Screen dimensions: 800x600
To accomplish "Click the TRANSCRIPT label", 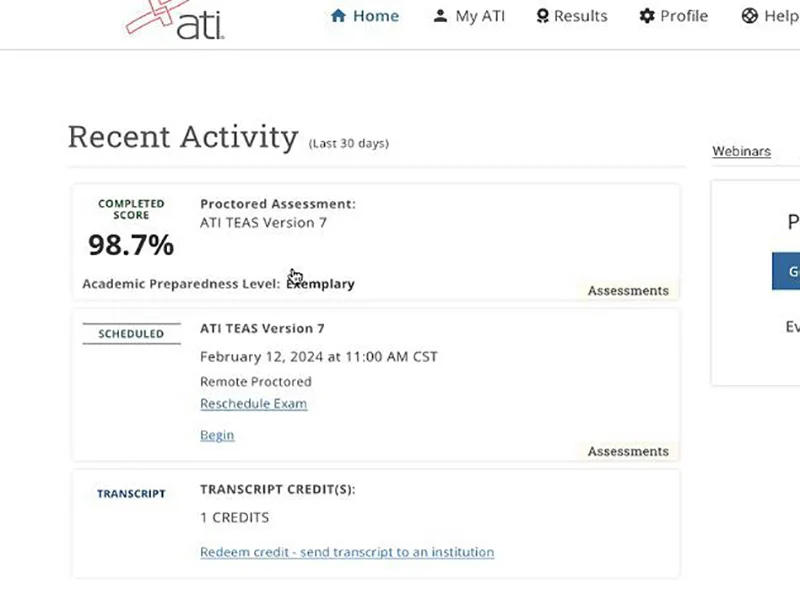I will [x=131, y=494].
